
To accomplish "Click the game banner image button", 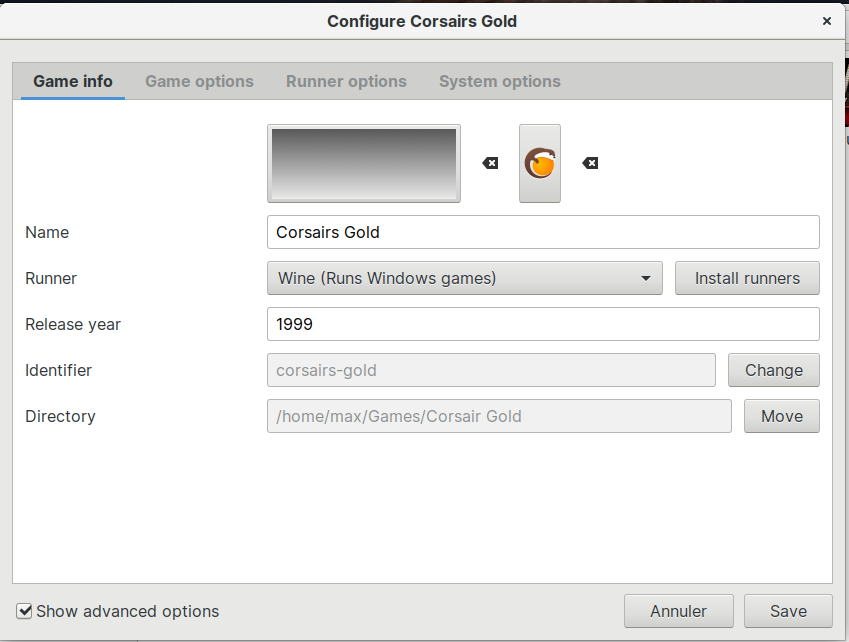I will click(363, 163).
